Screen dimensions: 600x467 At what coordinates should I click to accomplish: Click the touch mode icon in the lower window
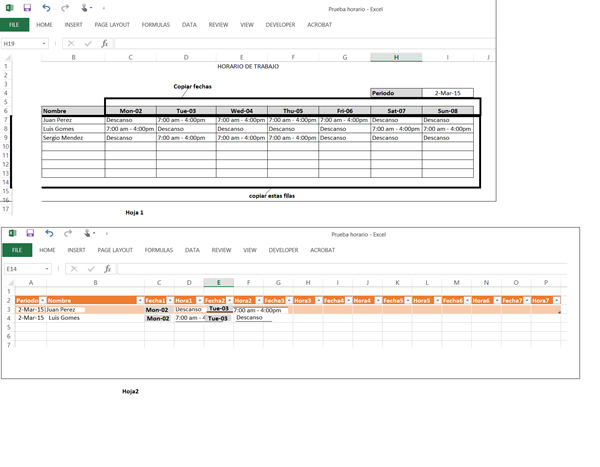coord(87,233)
